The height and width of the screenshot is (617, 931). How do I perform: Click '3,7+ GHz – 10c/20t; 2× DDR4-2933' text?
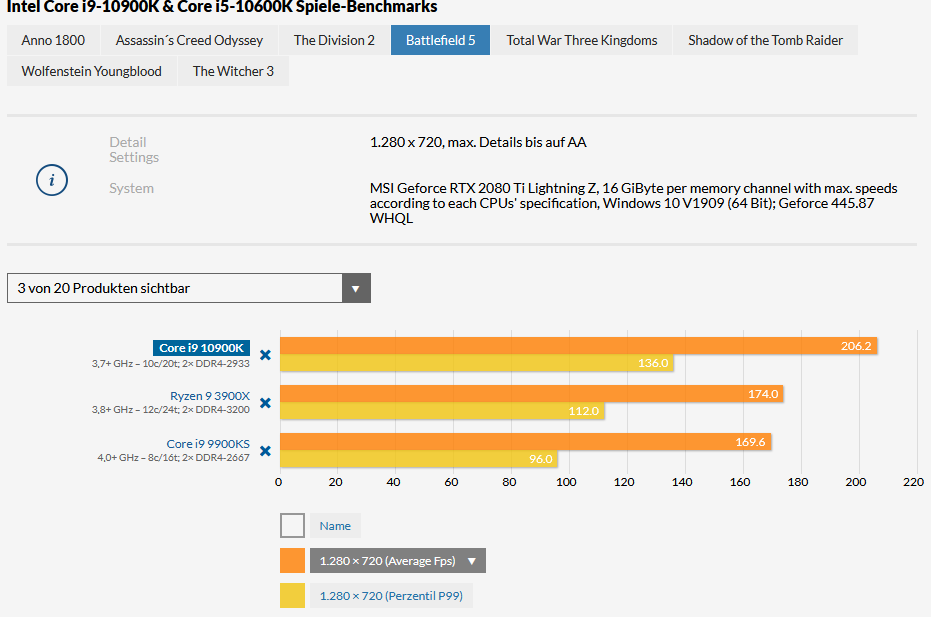tap(171, 363)
